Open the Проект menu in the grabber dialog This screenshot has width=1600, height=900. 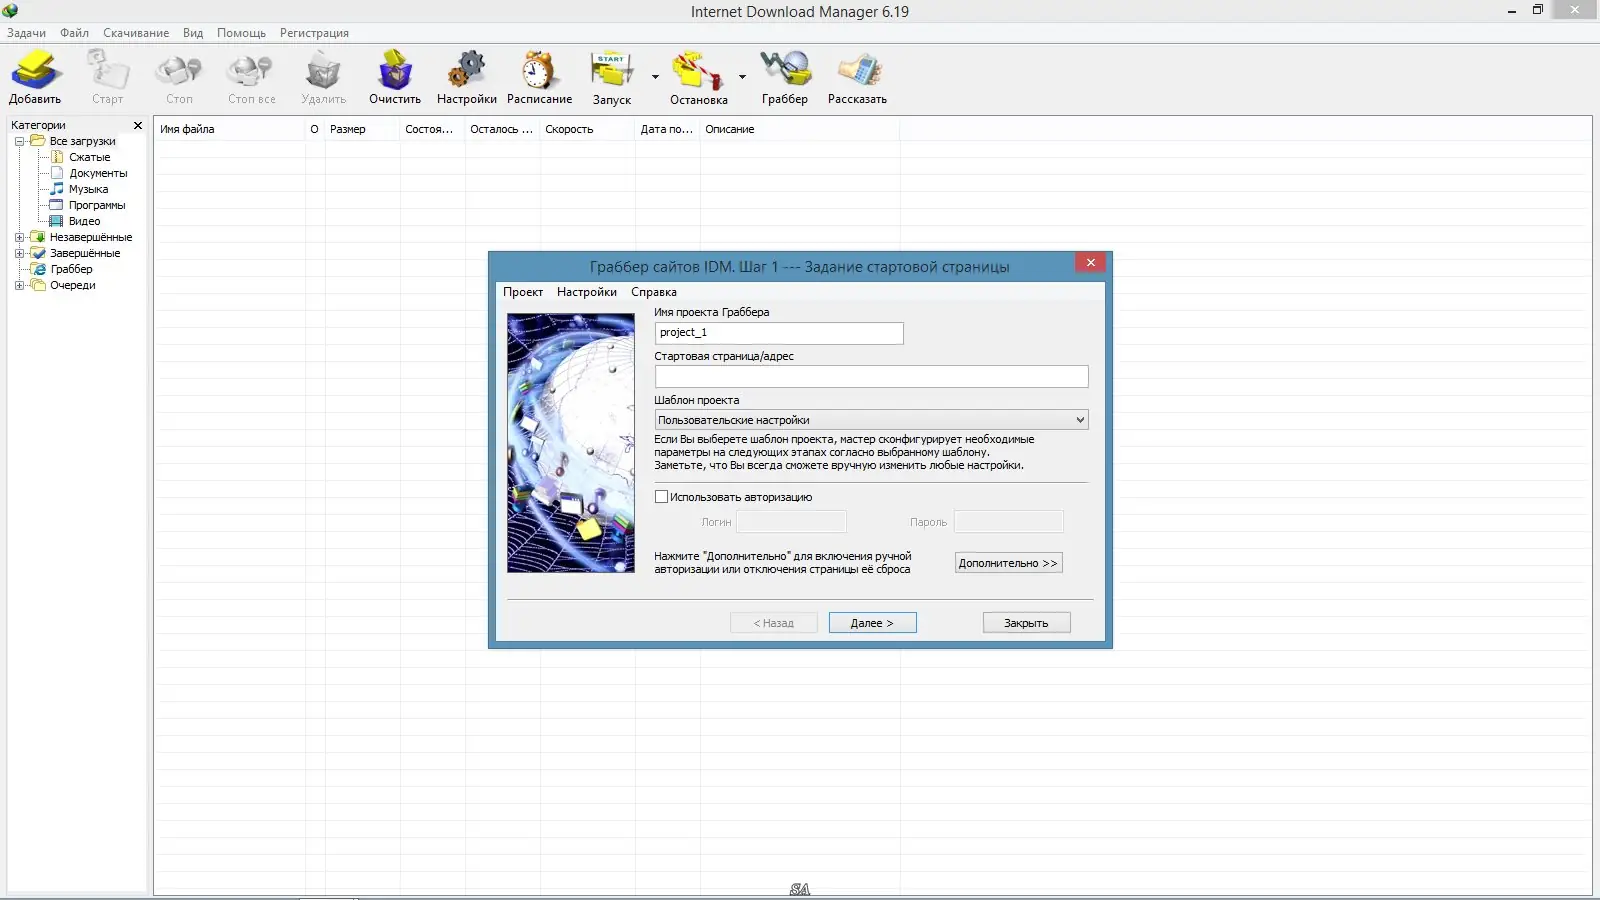point(524,292)
